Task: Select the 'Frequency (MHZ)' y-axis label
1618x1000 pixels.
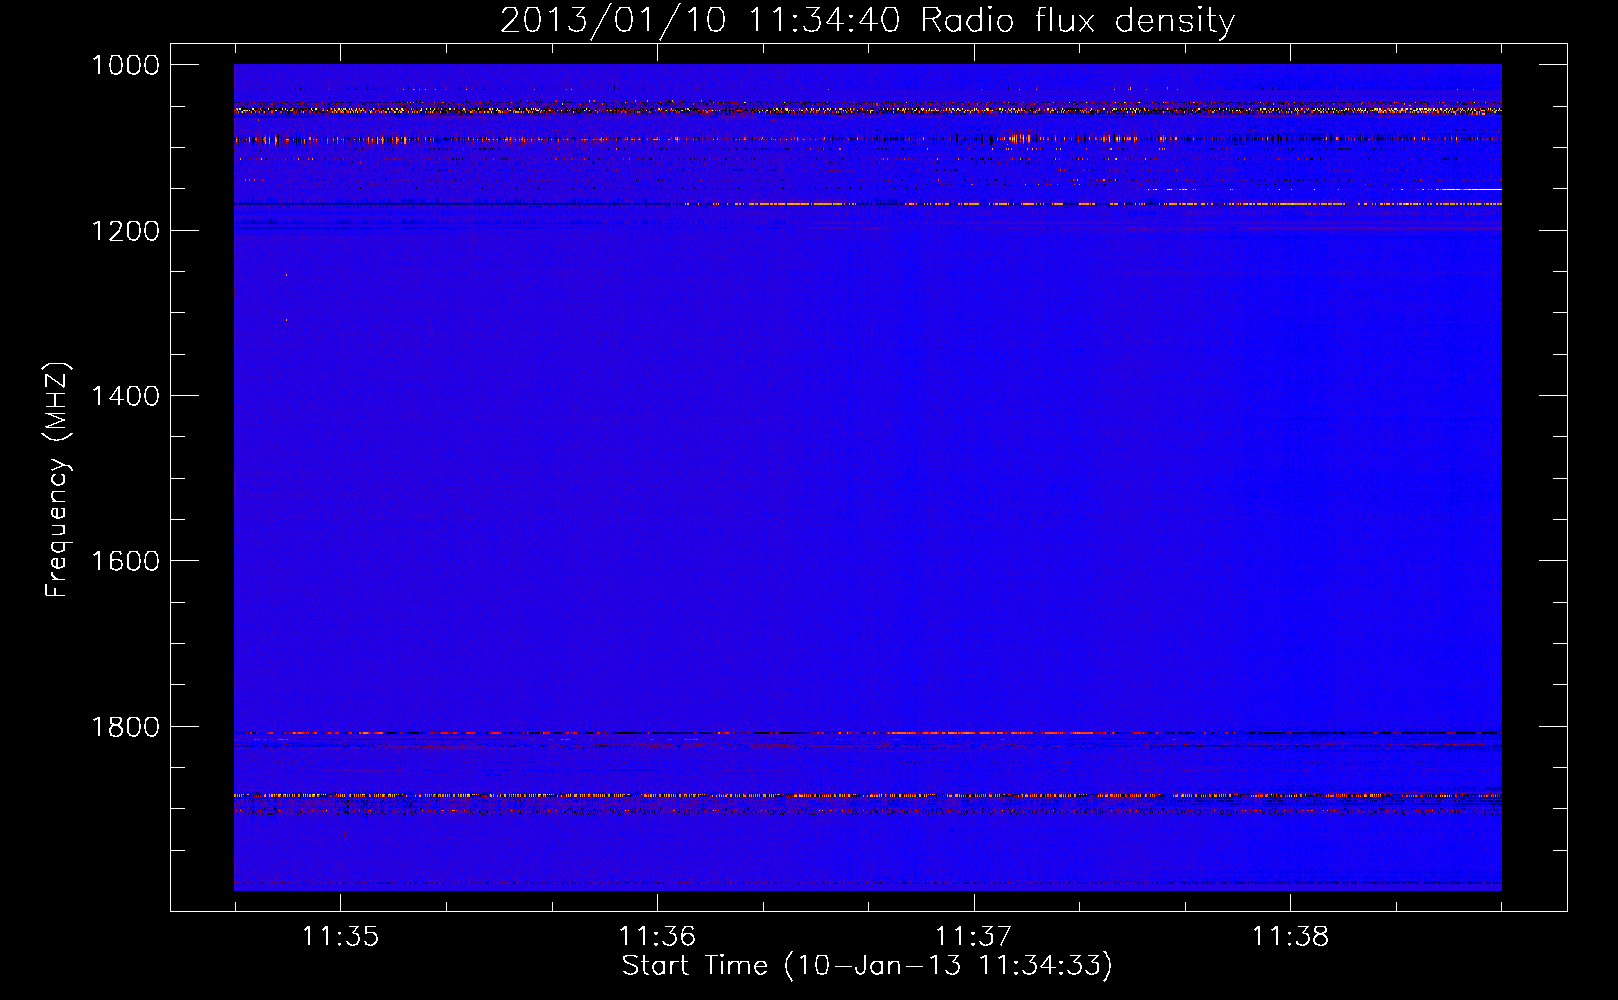Action: [x=57, y=480]
